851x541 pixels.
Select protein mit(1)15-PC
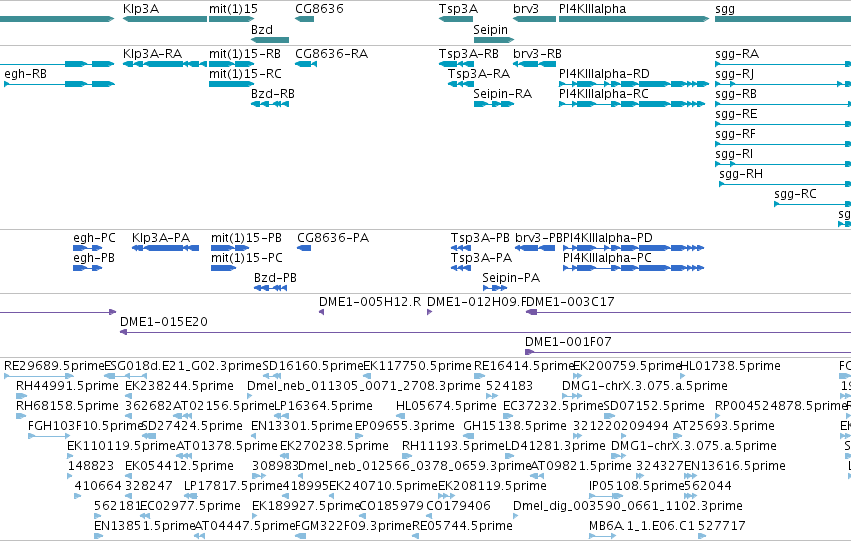tap(224, 268)
